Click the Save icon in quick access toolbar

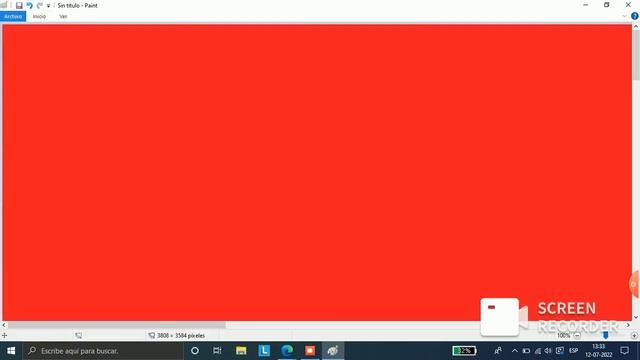19,5
